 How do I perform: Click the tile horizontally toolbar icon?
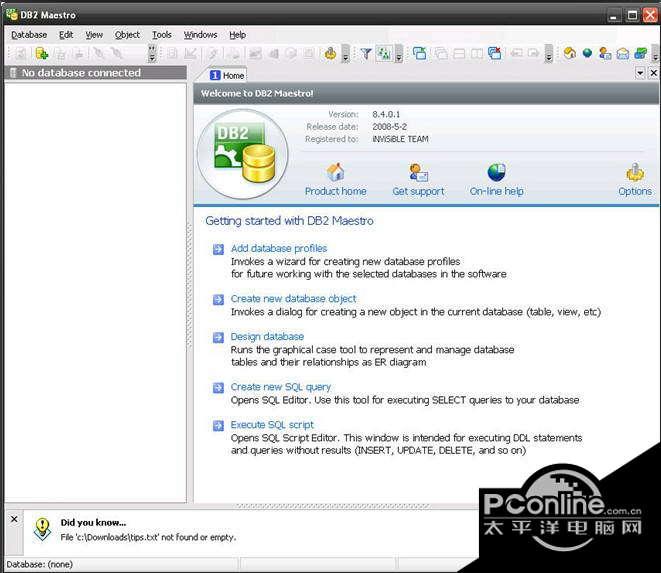[x=459, y=54]
